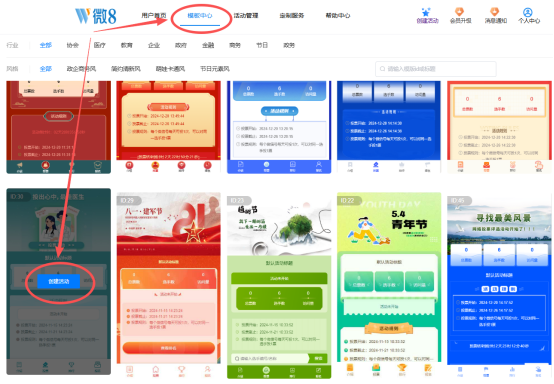The height and width of the screenshot is (384, 554).
Task: Open dark red template with teal bottom bar
Action: pos(59,127)
